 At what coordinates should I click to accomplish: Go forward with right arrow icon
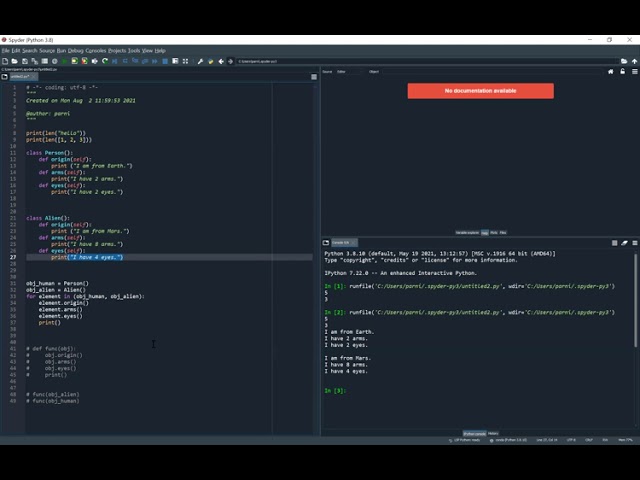point(230,61)
